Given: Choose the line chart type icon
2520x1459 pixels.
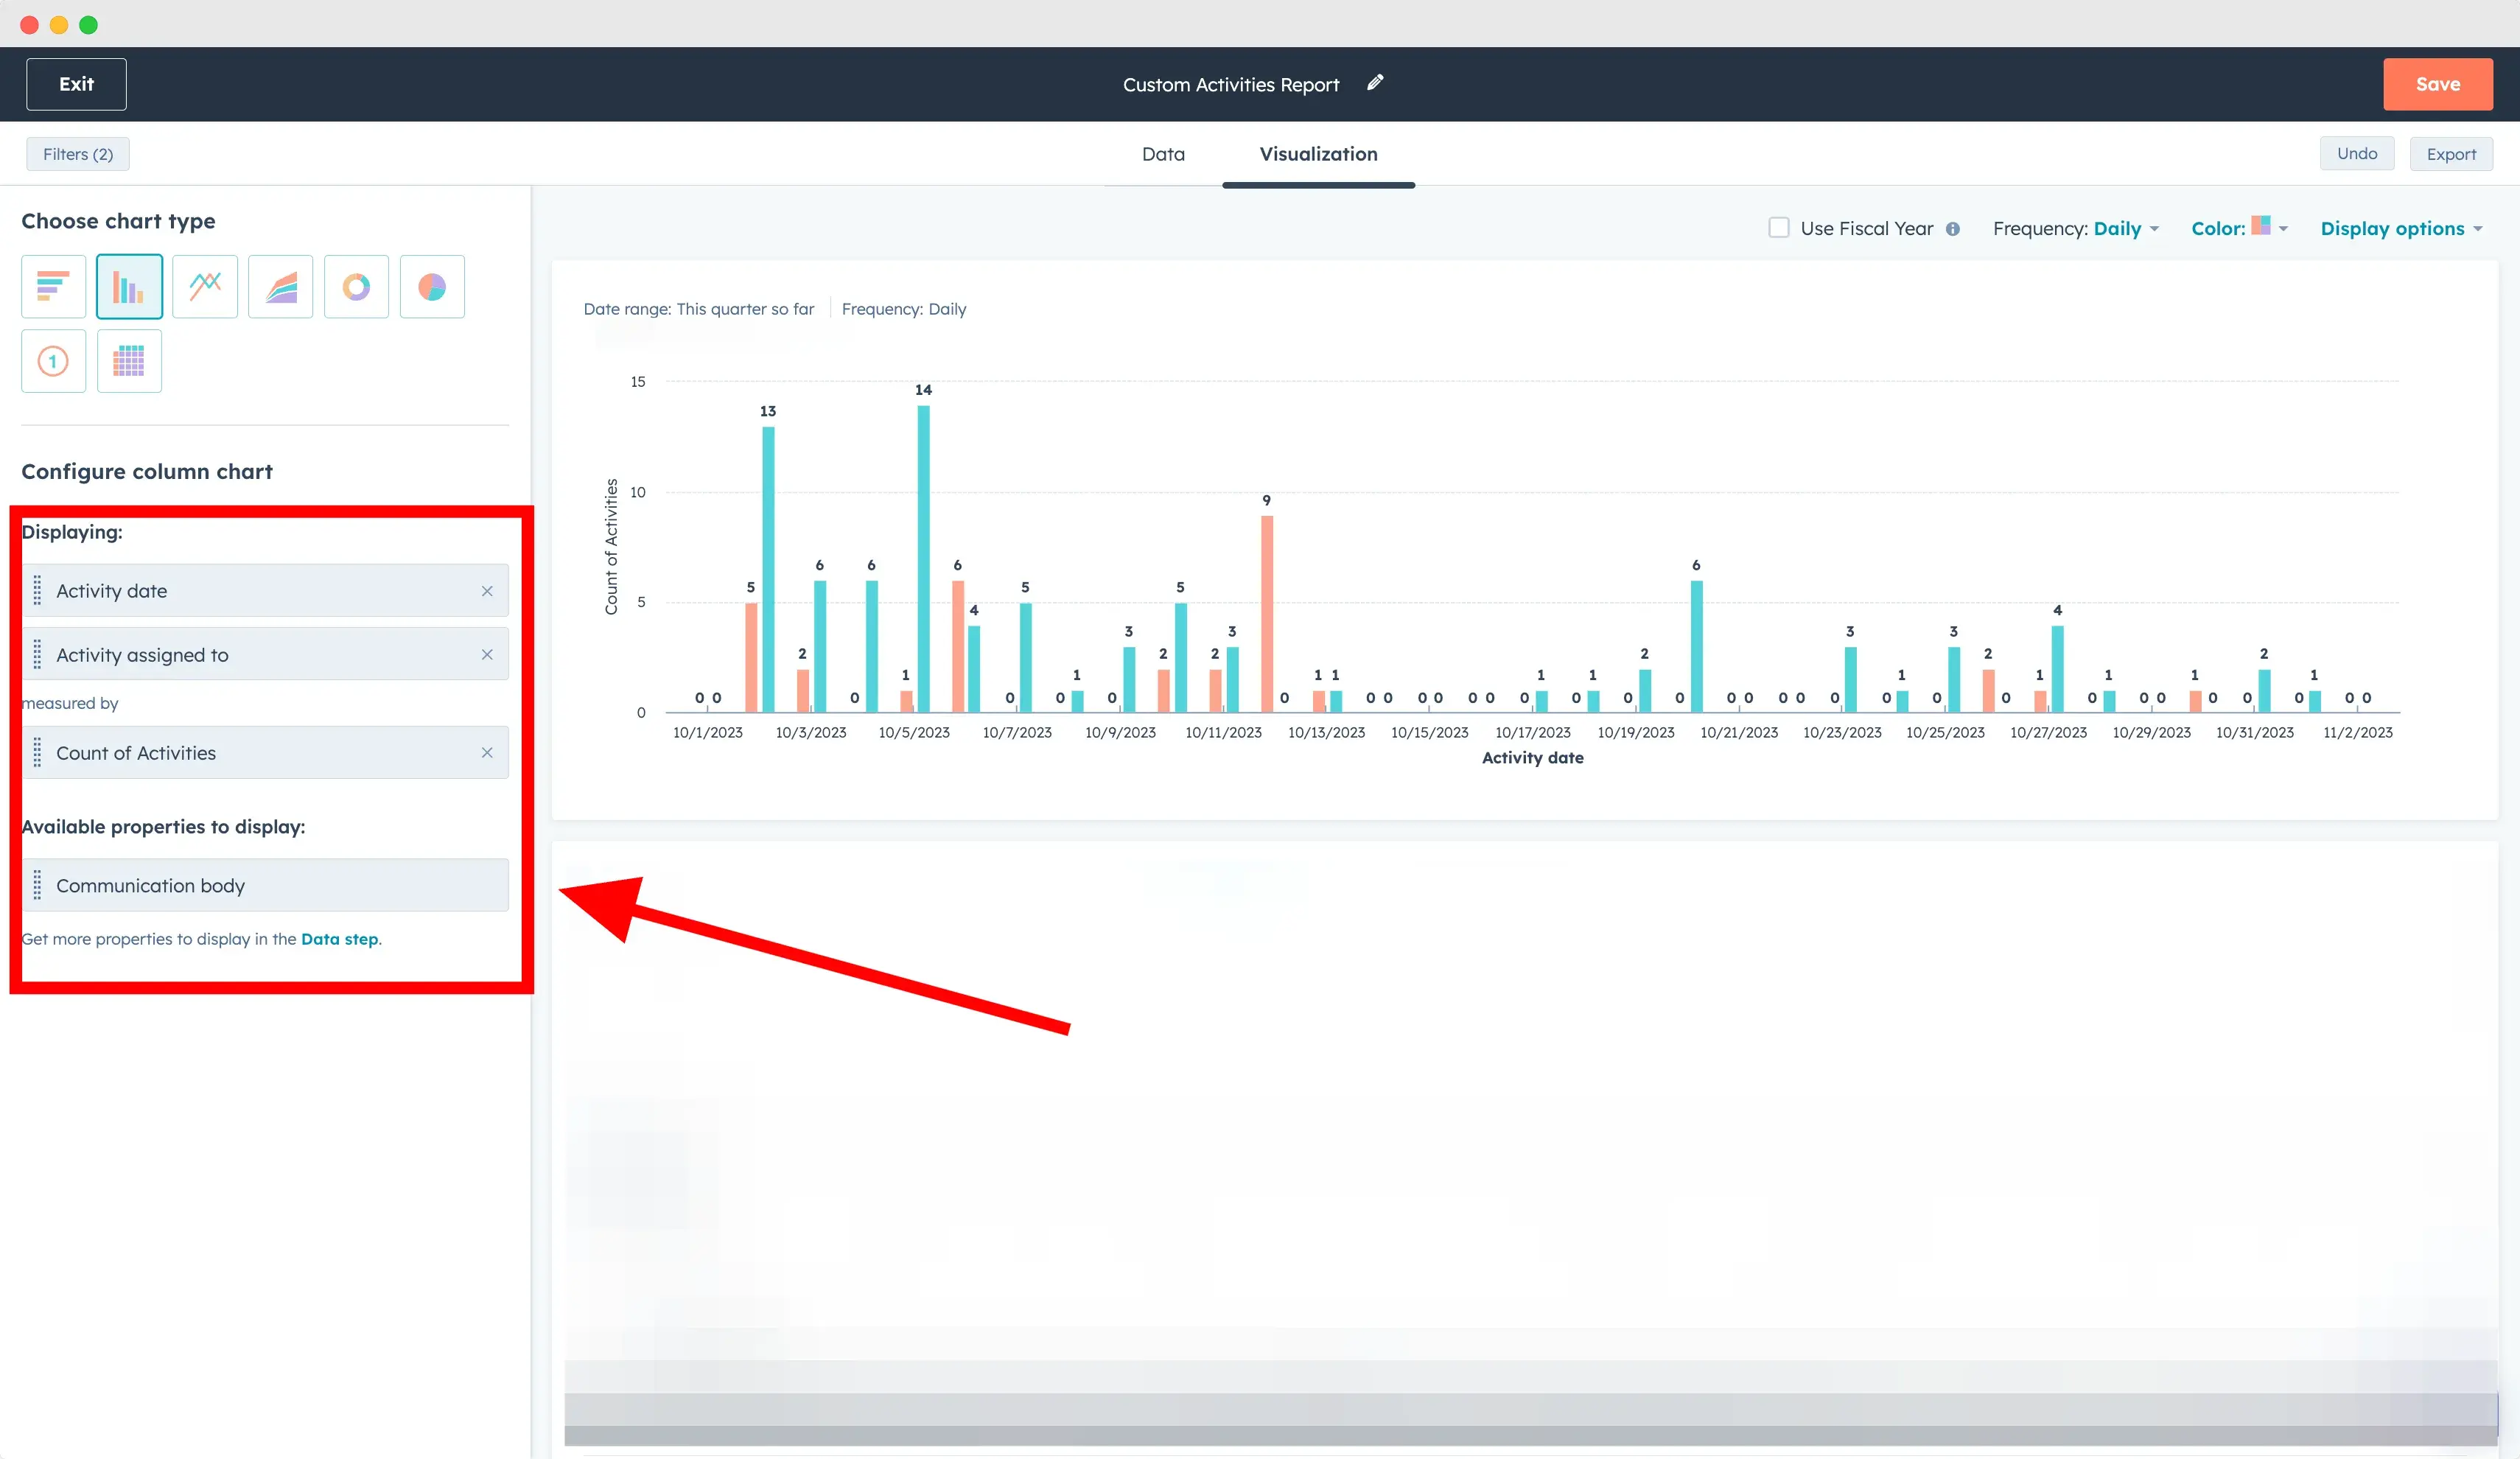Looking at the screenshot, I should (205, 287).
